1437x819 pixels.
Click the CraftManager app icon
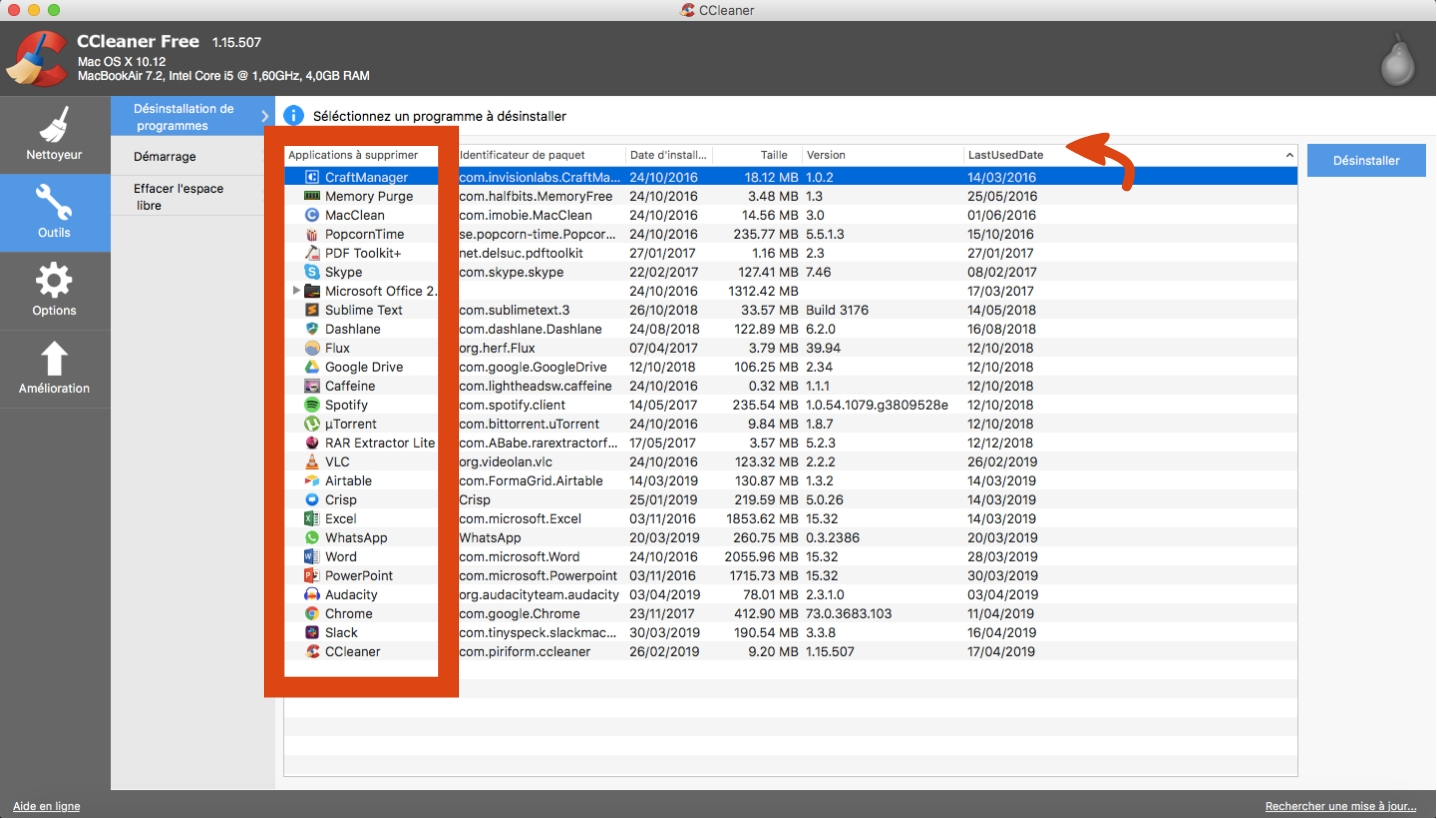[311, 177]
